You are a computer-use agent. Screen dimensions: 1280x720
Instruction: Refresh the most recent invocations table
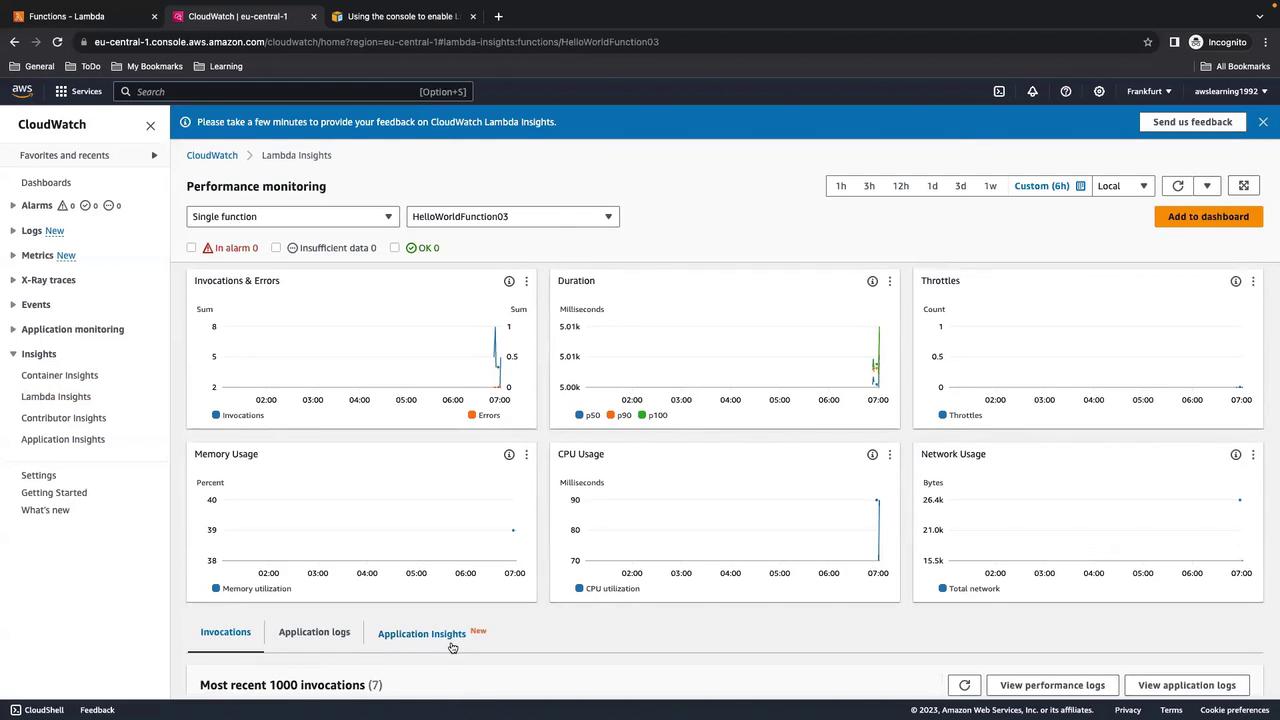pyautogui.click(x=964, y=685)
